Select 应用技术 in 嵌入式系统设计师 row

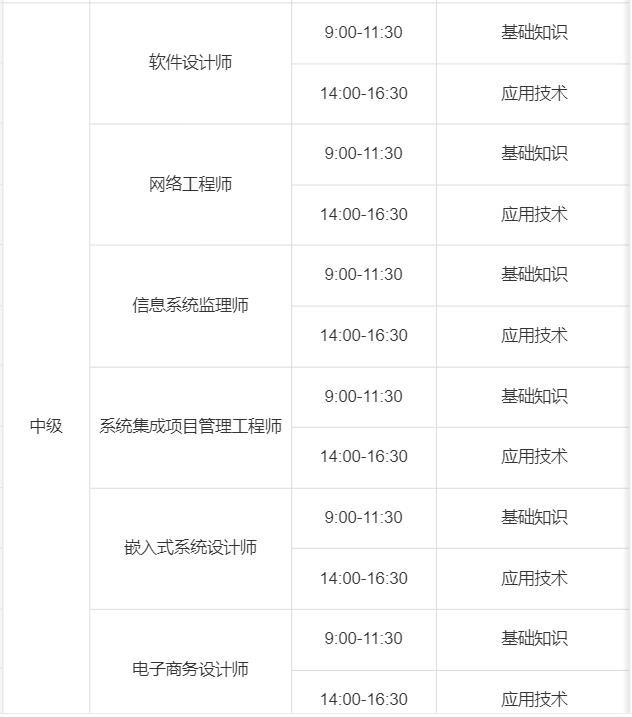534,578
